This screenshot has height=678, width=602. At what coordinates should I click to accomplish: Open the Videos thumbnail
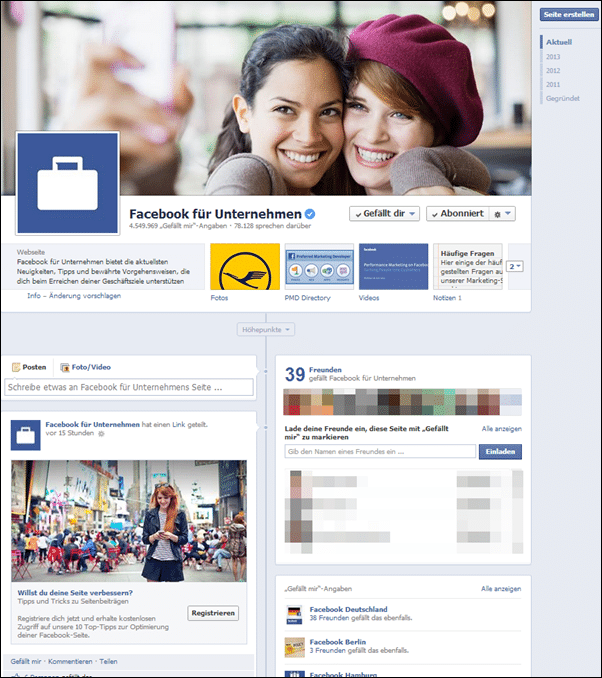(x=394, y=266)
